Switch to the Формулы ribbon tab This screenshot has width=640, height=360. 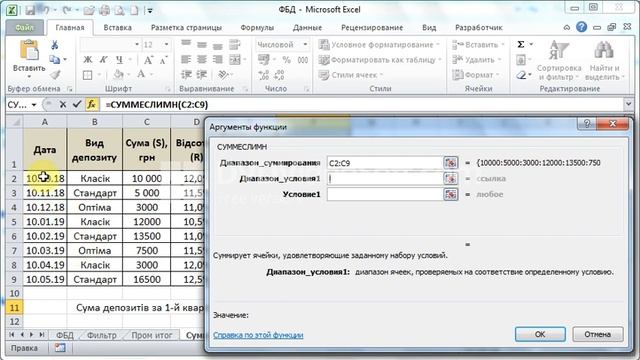[257, 27]
